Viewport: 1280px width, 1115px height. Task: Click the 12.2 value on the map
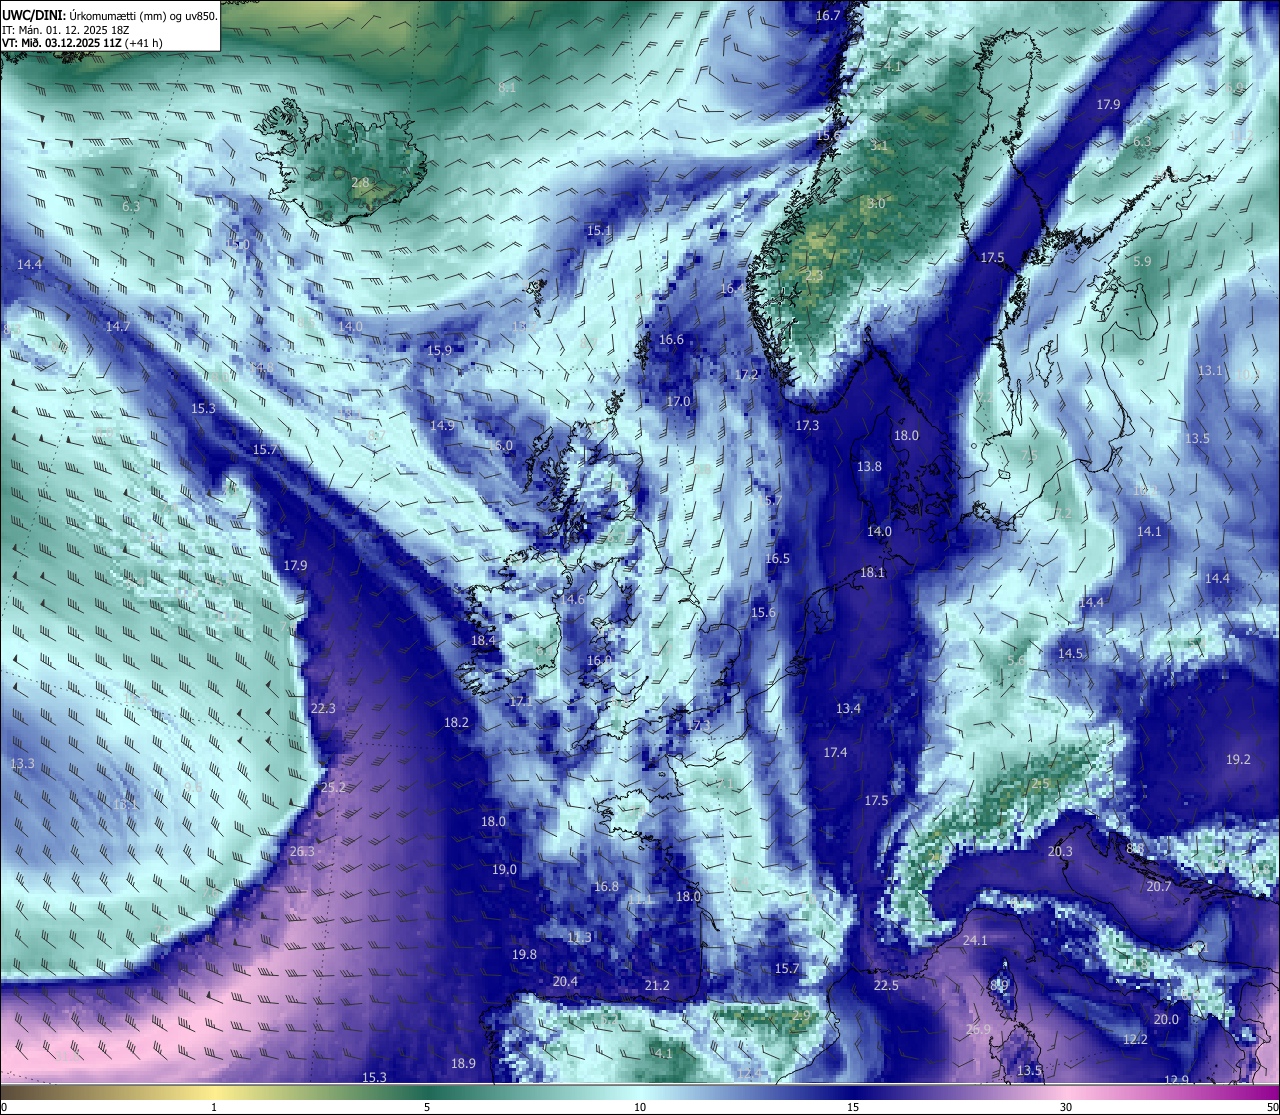click(1135, 1040)
